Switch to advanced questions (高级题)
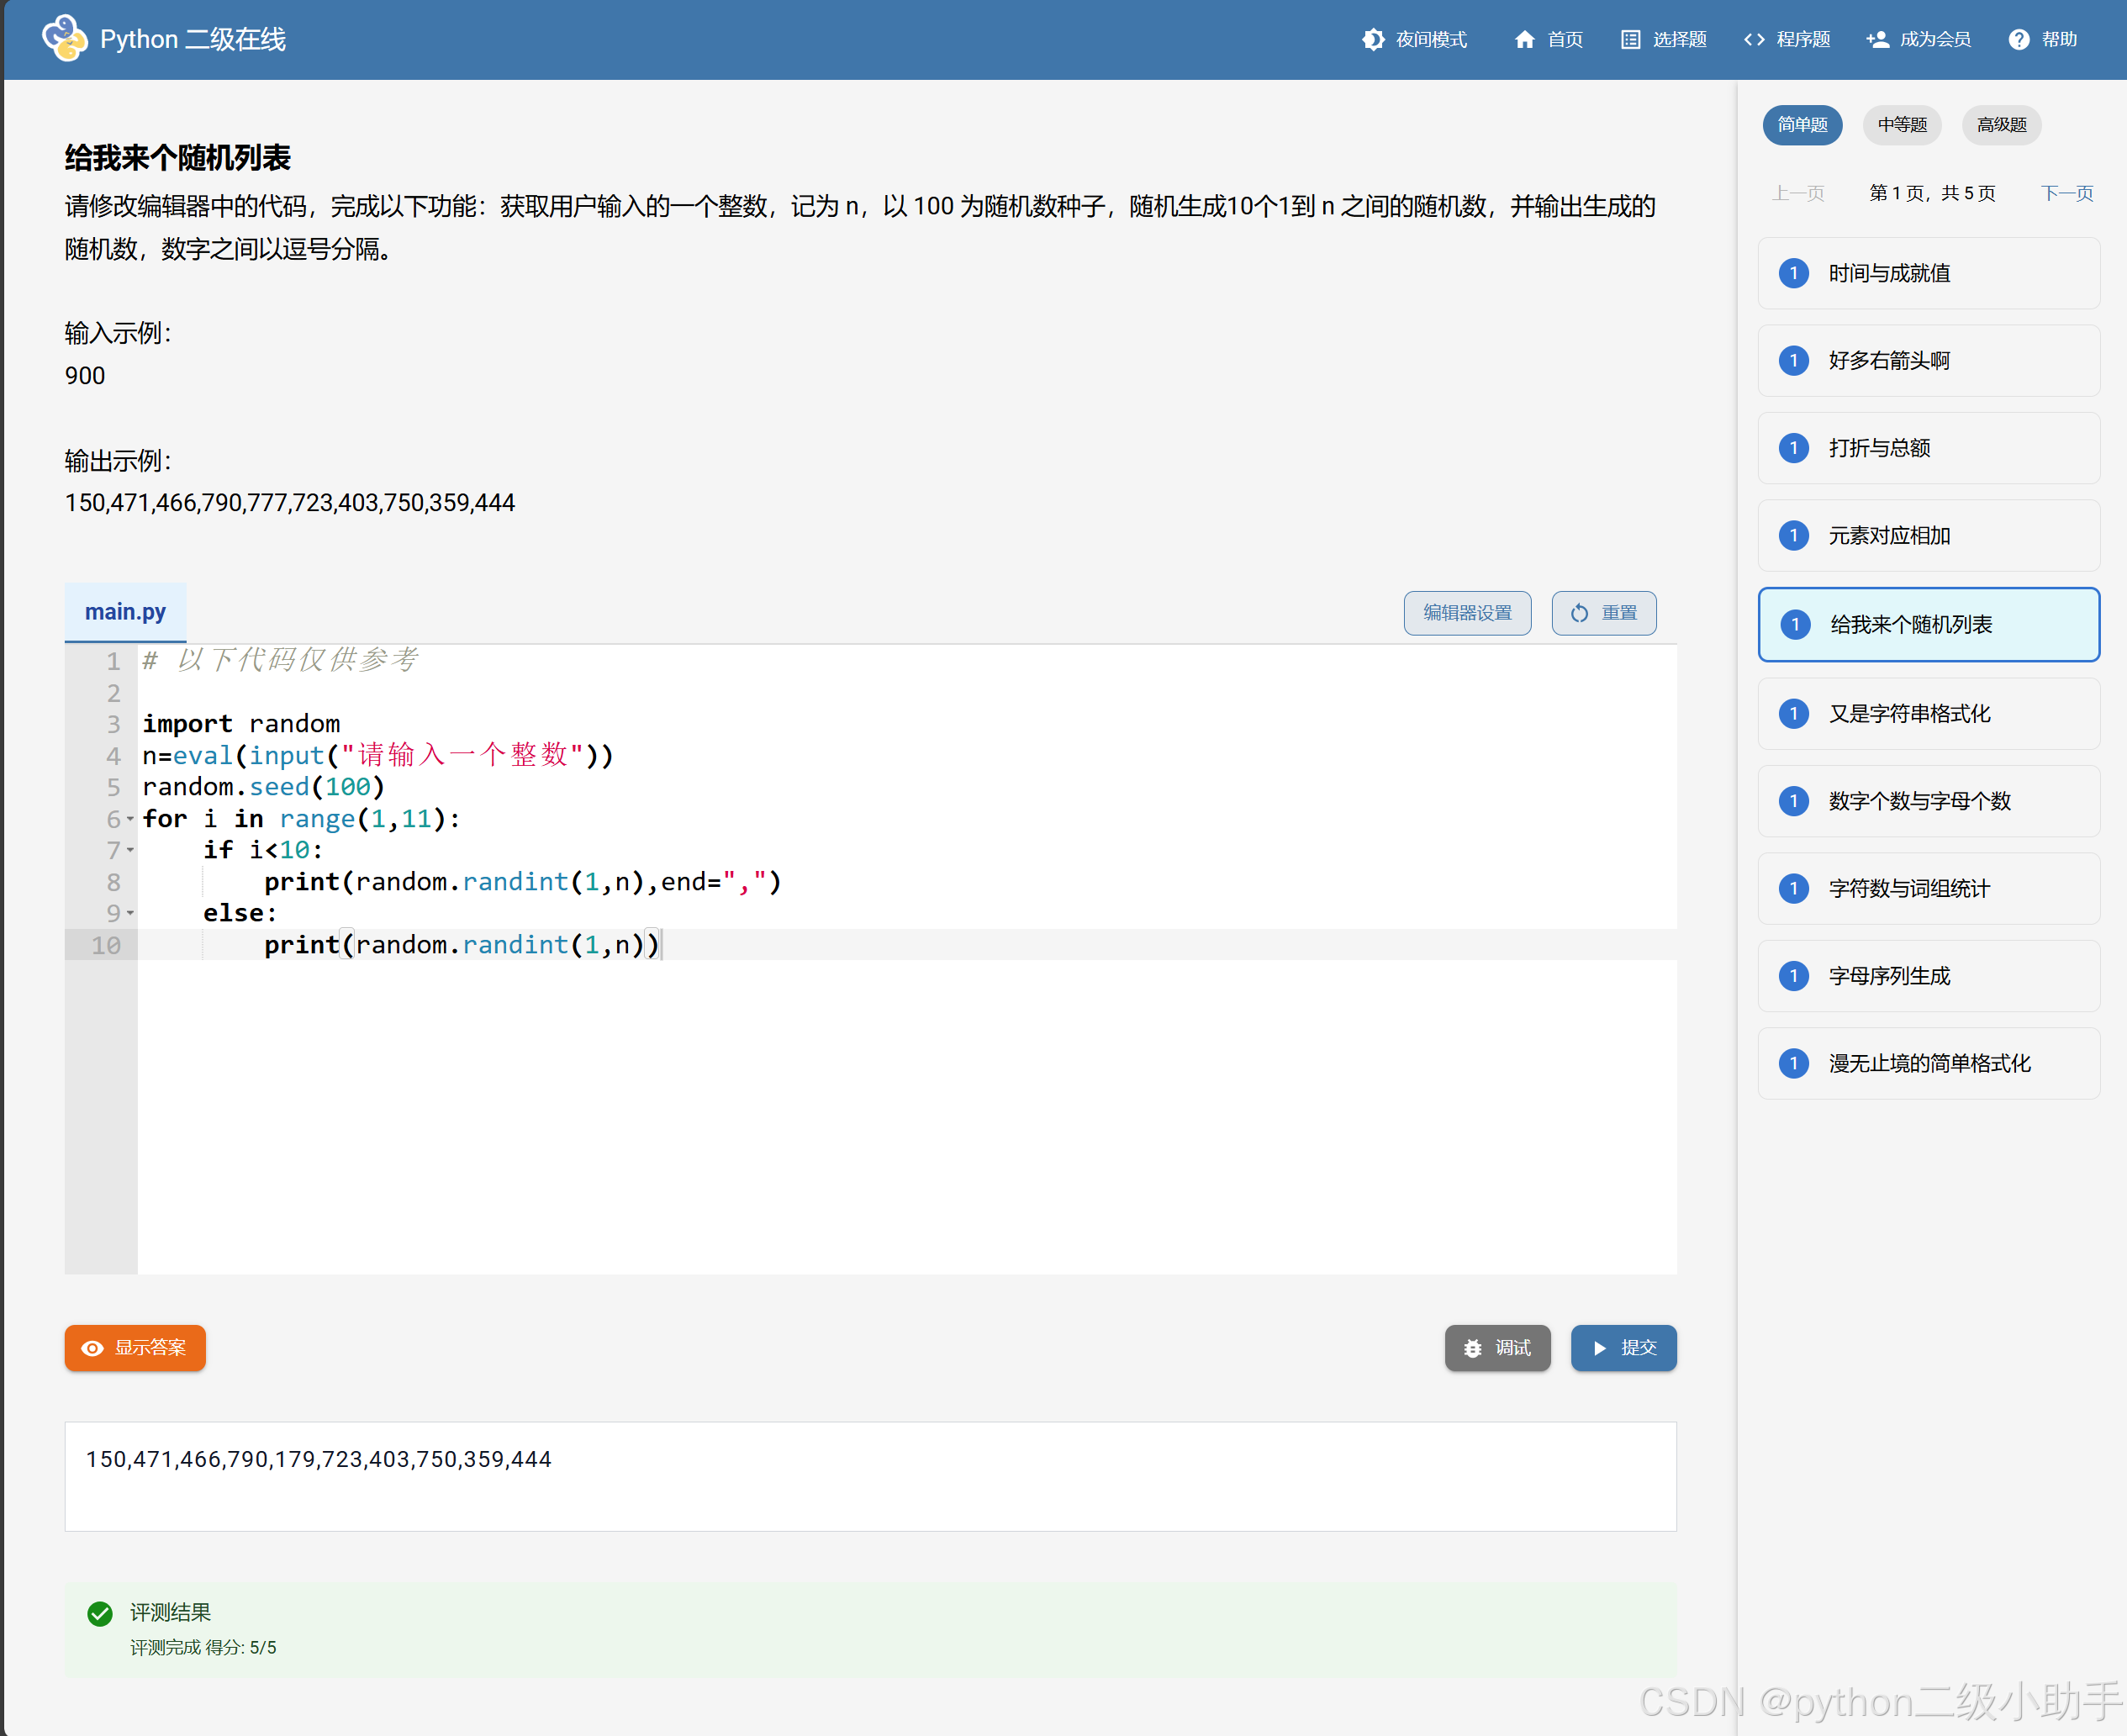This screenshot has height=1736, width=2127. click(2001, 125)
